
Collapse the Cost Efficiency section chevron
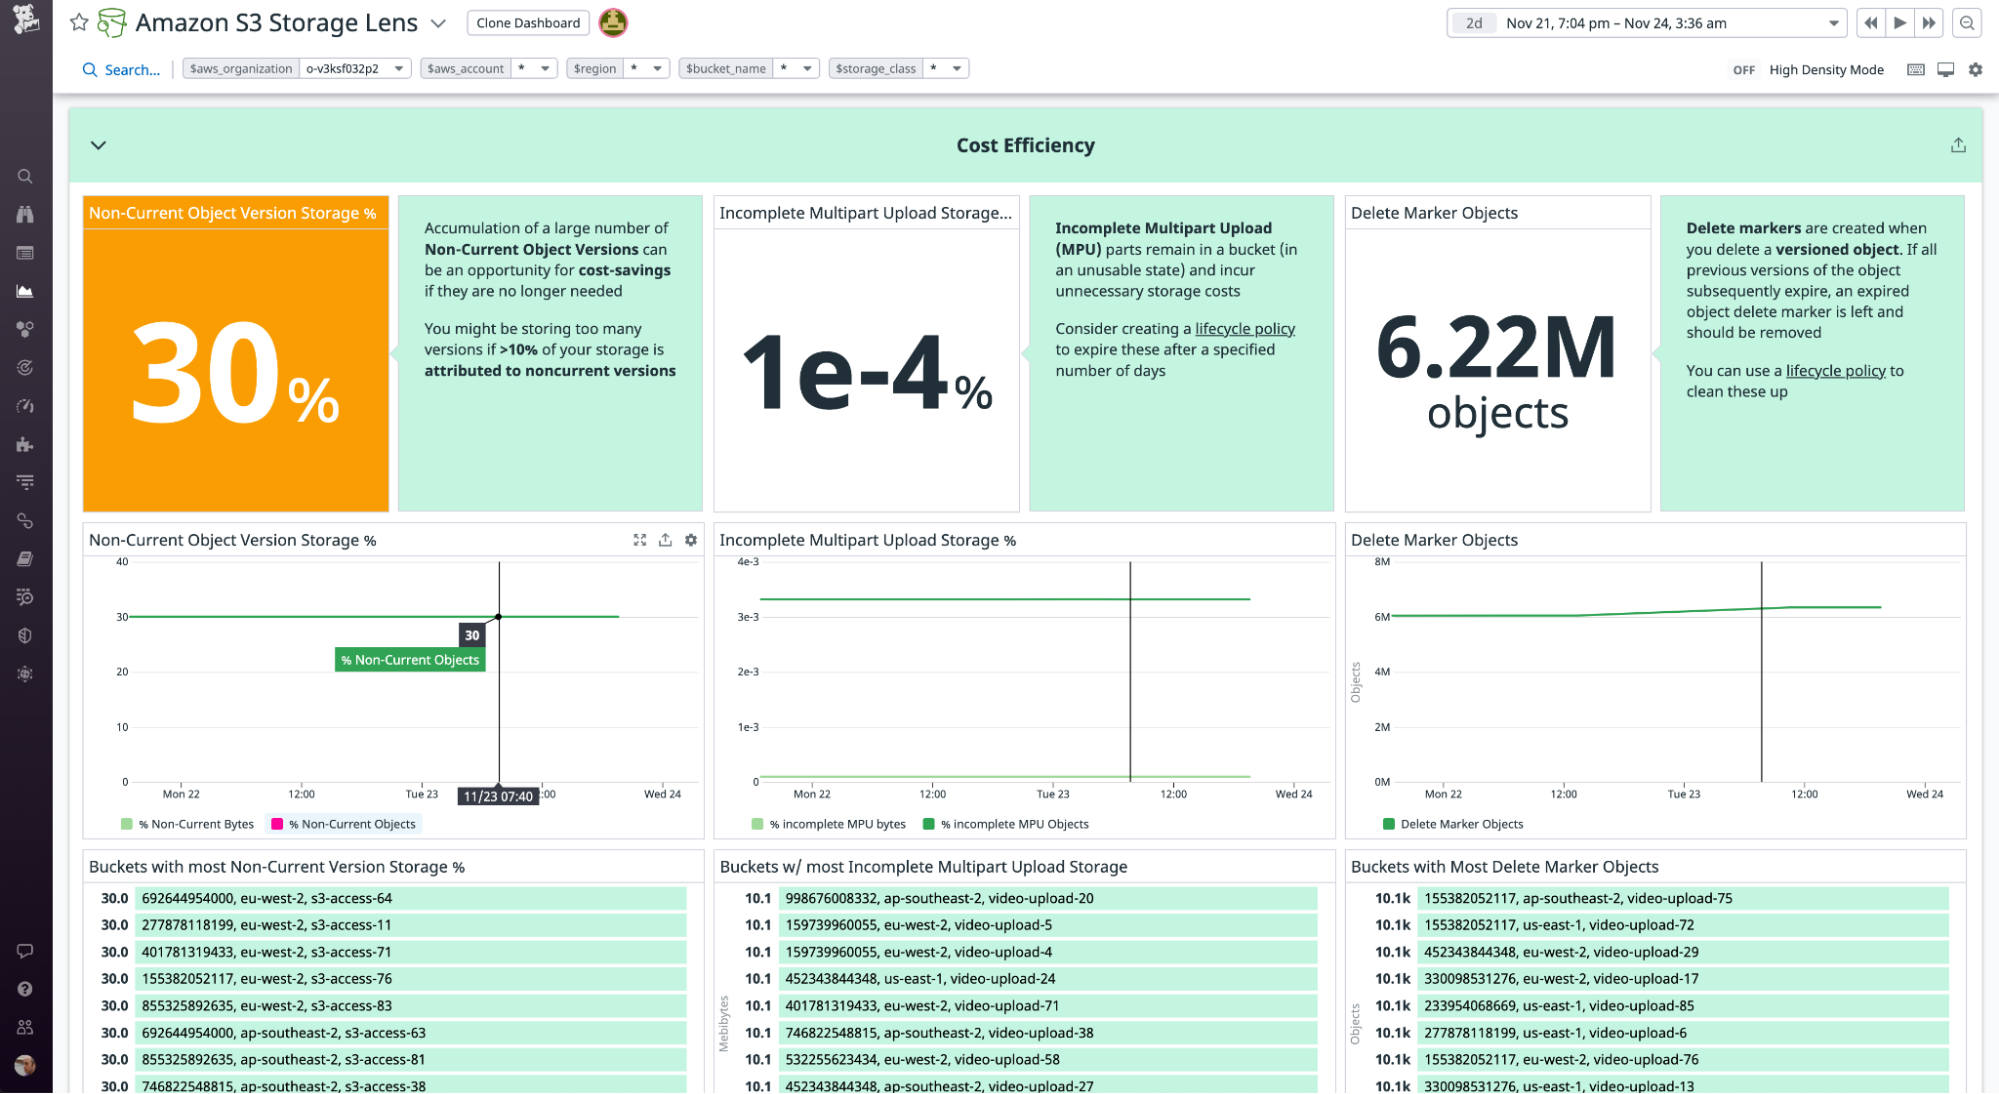[x=99, y=145]
